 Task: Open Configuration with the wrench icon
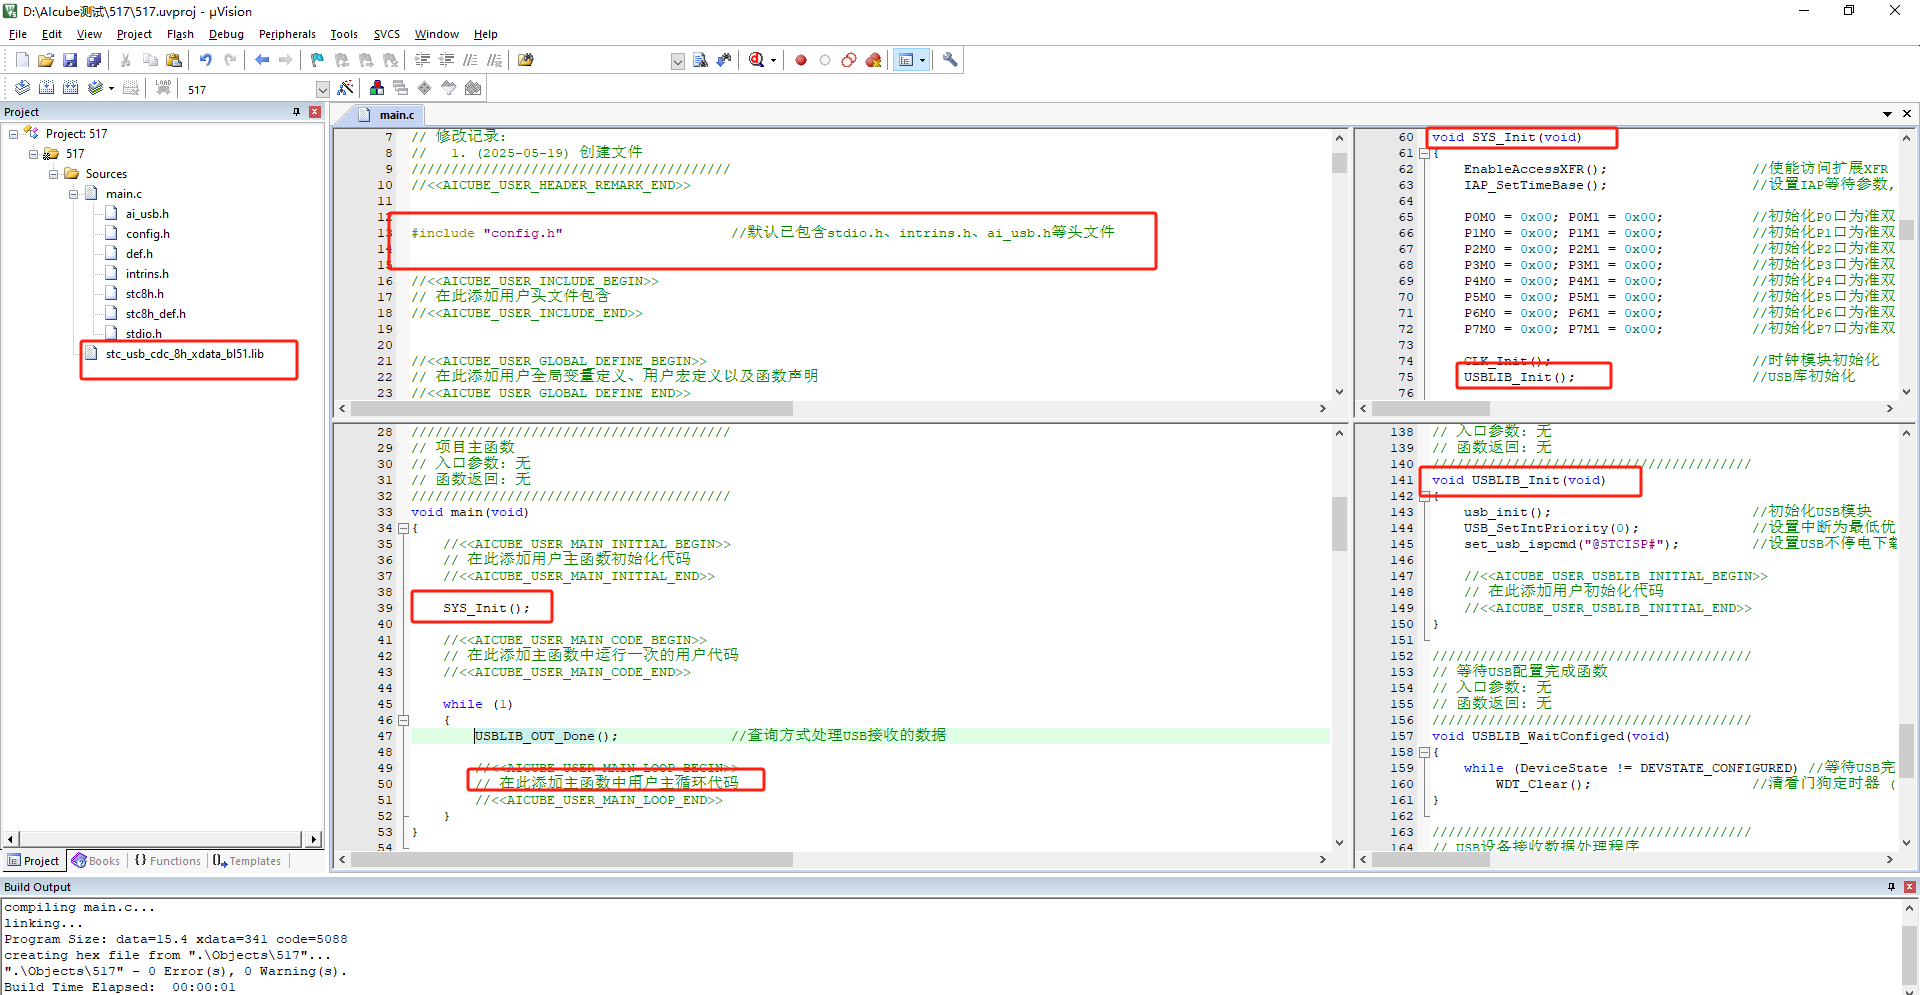click(x=950, y=60)
